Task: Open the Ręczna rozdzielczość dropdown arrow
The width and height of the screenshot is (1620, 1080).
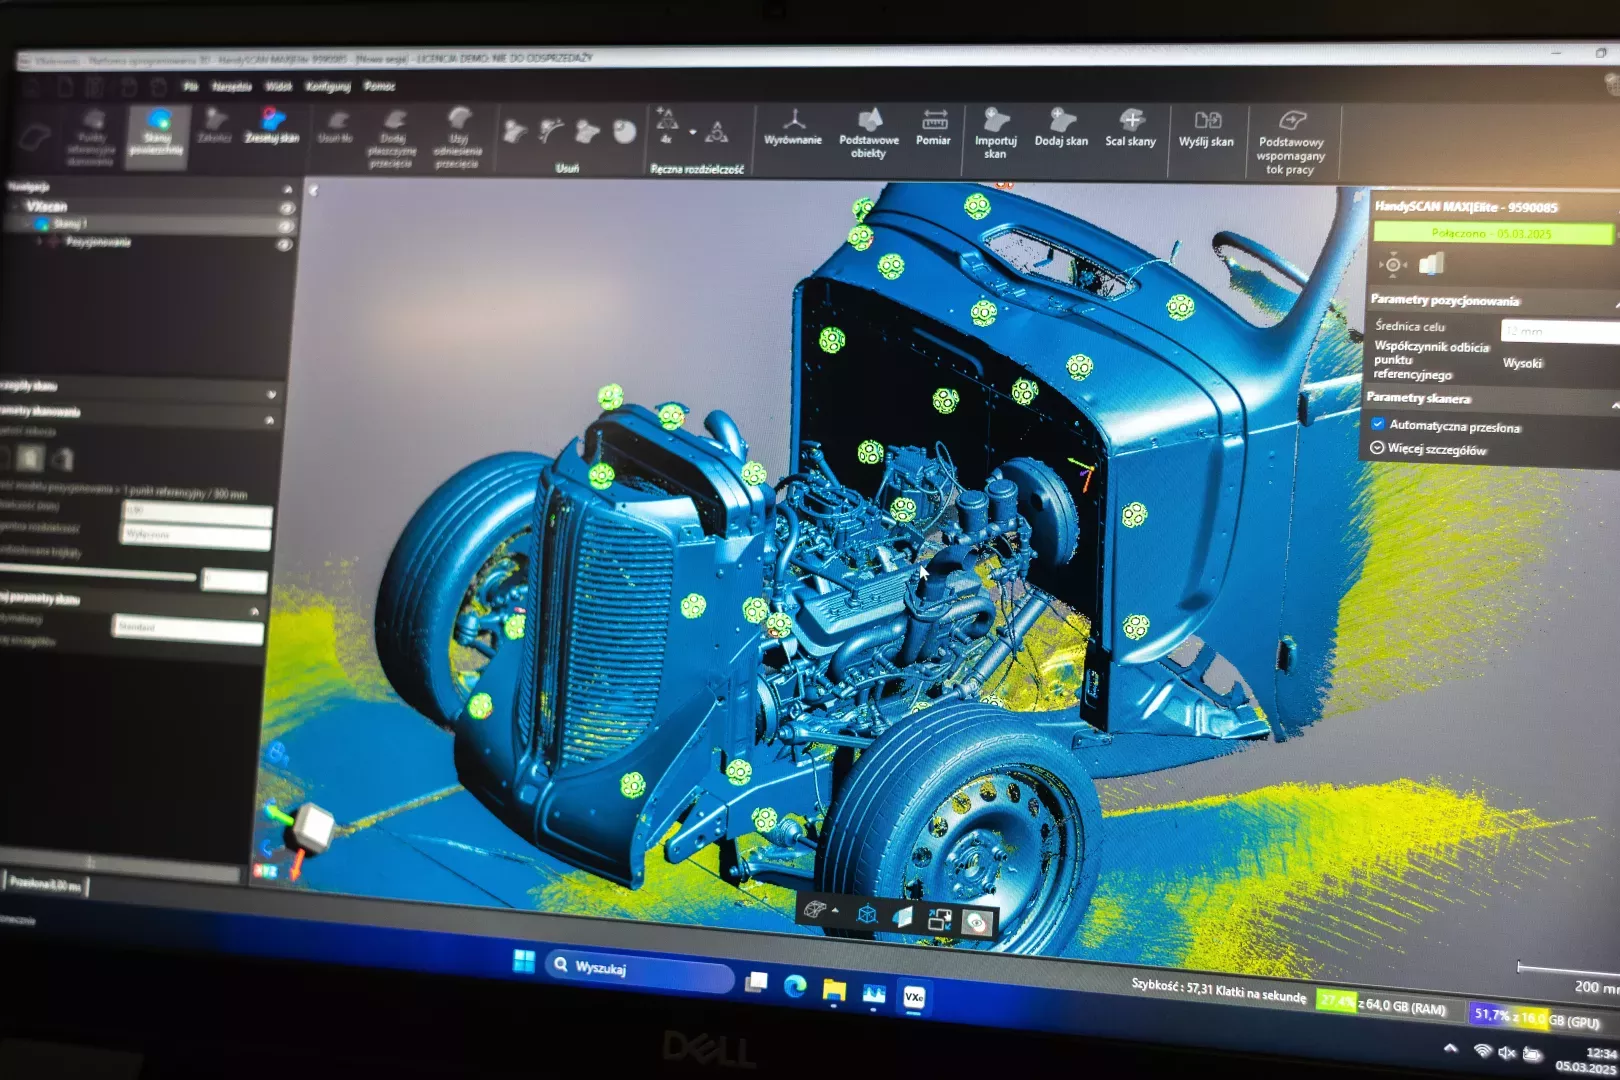Action: (x=692, y=131)
